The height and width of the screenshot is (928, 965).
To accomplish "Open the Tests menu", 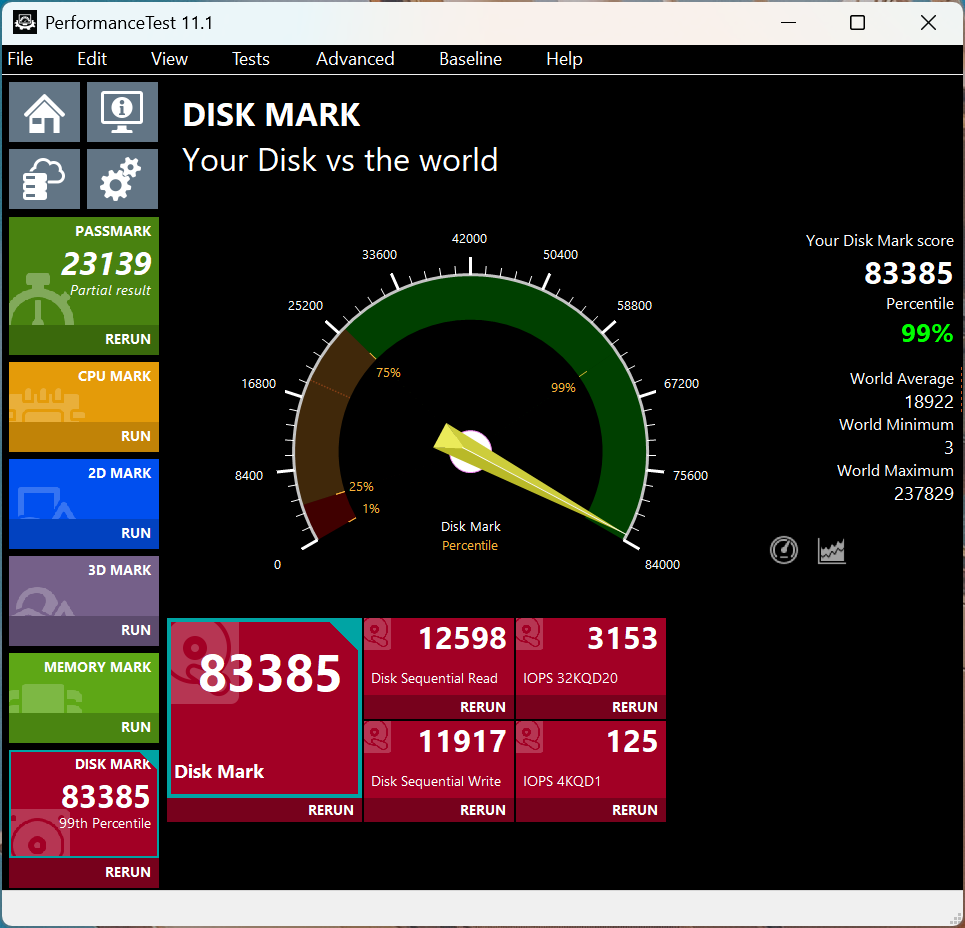I will [250, 59].
